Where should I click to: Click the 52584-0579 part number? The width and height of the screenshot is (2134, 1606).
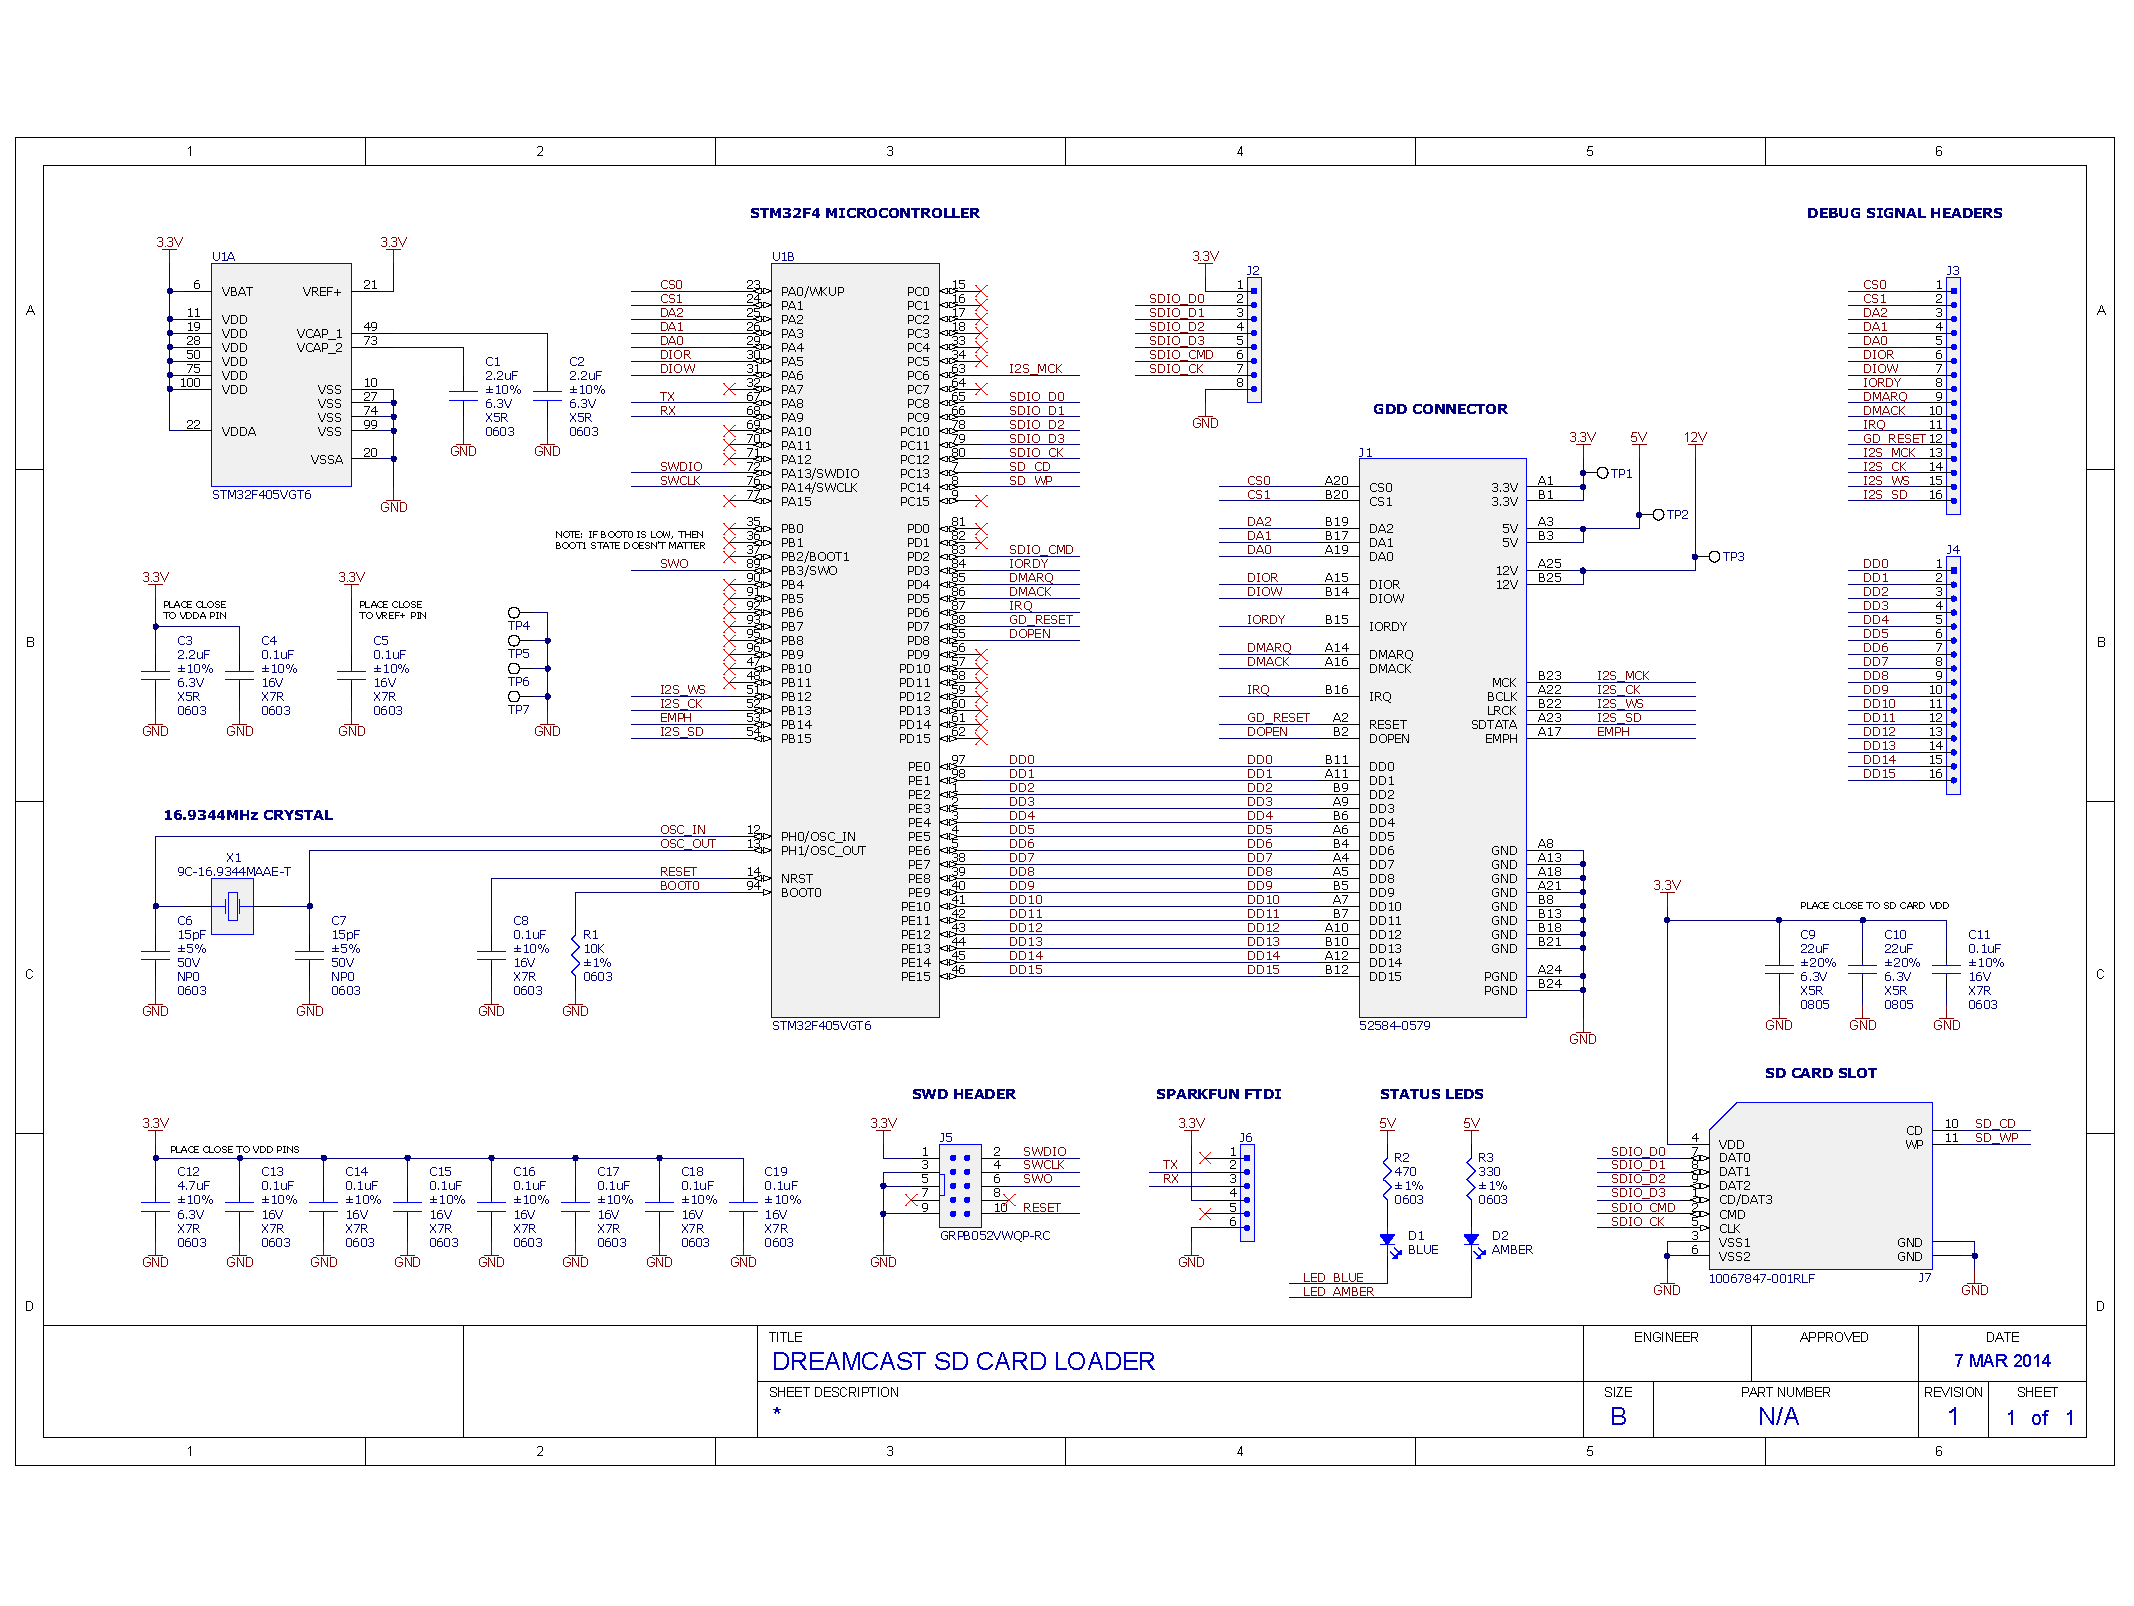[x=1394, y=1026]
